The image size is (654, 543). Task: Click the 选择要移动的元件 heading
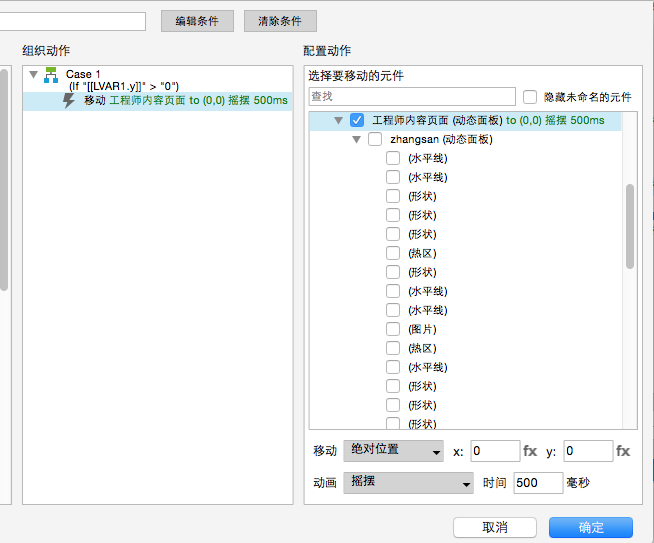pos(356,76)
